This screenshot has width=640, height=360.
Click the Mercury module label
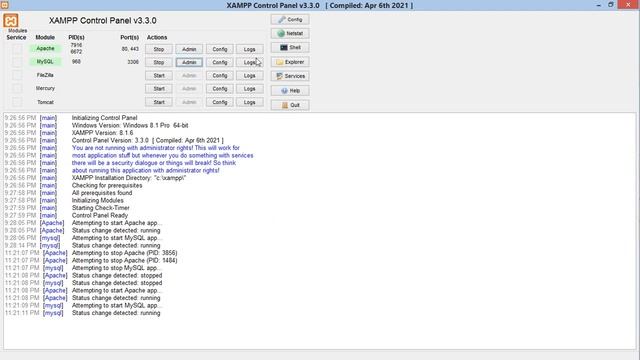pos(45,88)
